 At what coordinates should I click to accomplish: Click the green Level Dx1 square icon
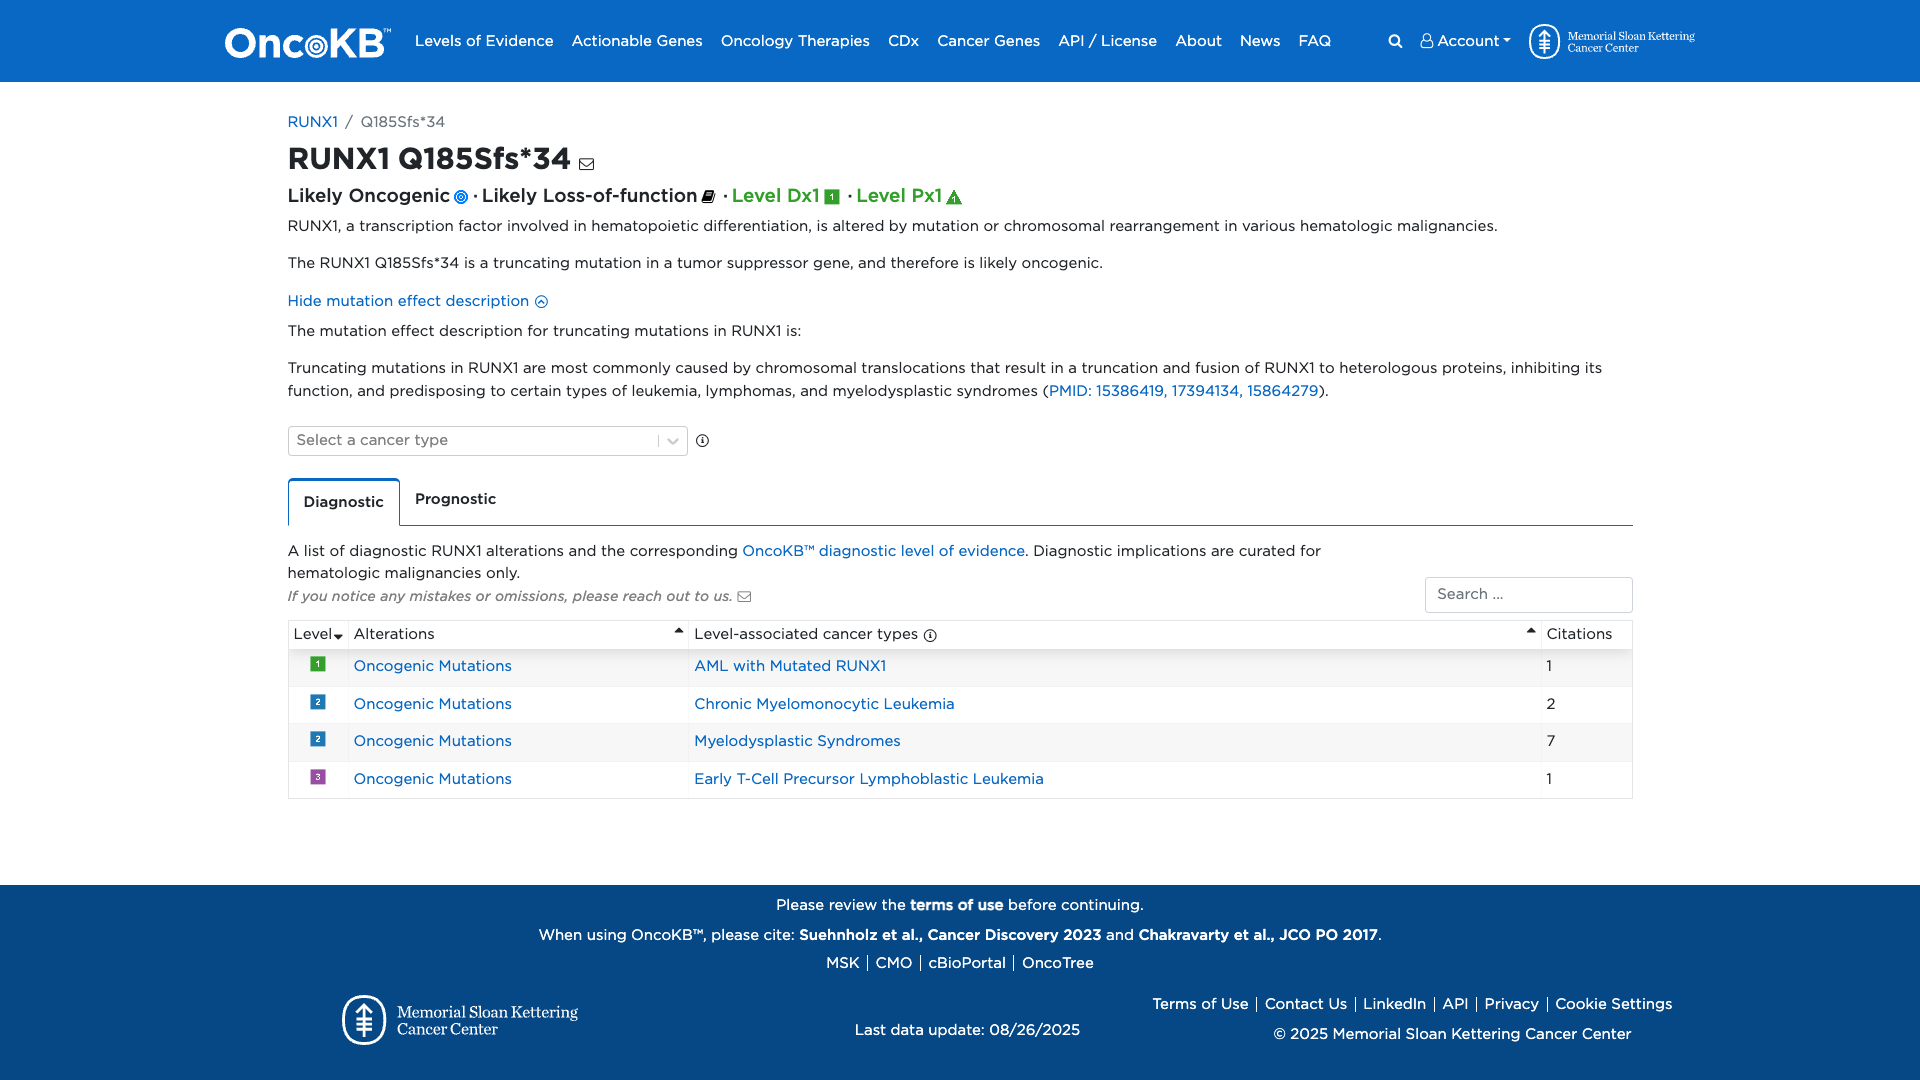pyautogui.click(x=831, y=197)
